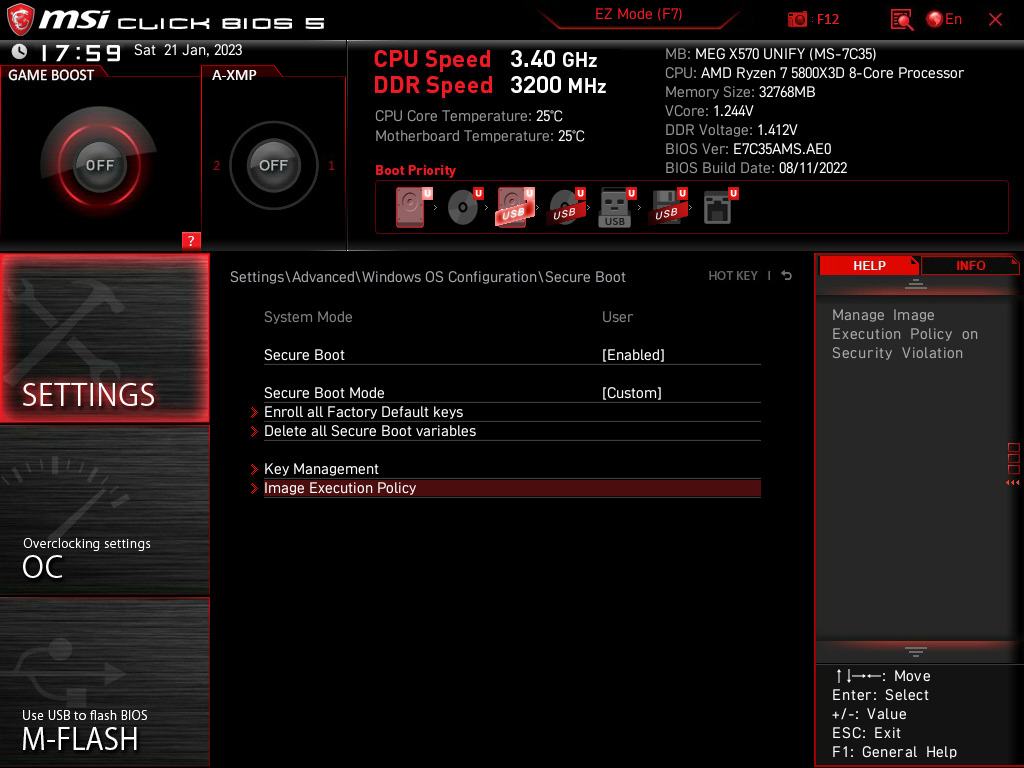The height and width of the screenshot is (768, 1024).
Task: Select the hard disk boot device icon
Action: [413, 207]
